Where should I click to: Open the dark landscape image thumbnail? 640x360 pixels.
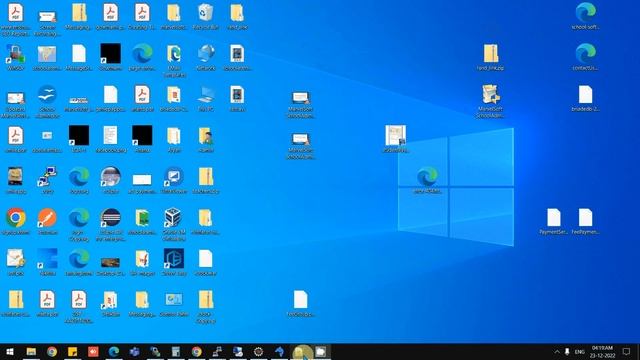tap(110, 262)
